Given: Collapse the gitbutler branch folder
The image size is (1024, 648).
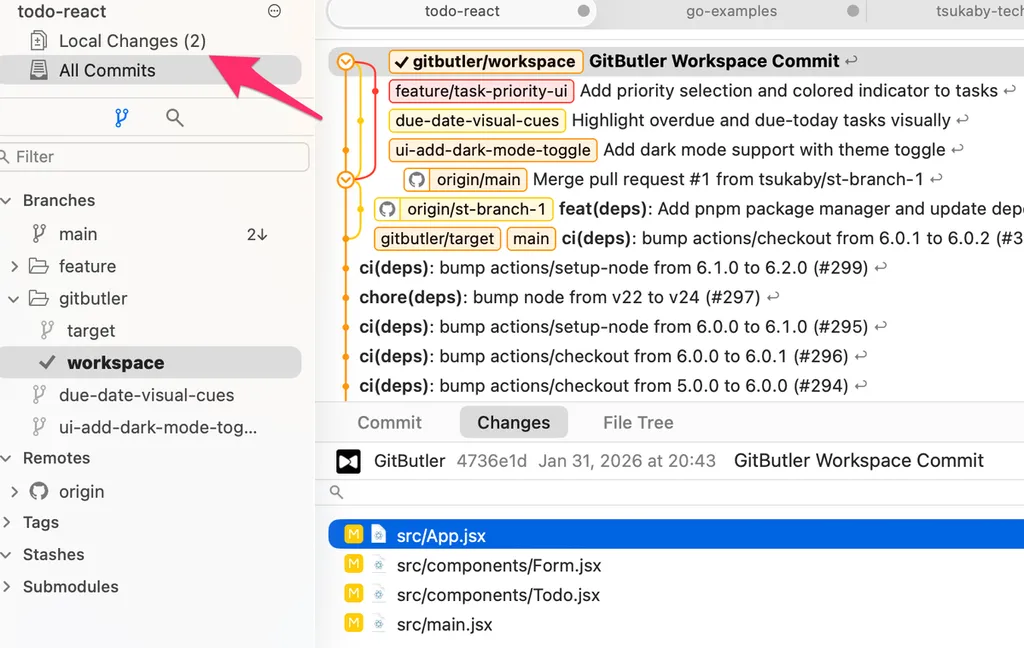Looking at the screenshot, I should point(14,299).
